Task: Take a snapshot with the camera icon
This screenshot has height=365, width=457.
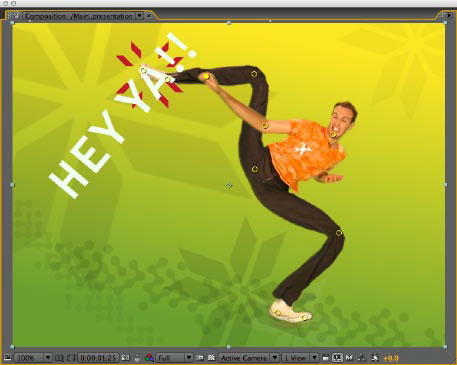Action: (x=126, y=358)
